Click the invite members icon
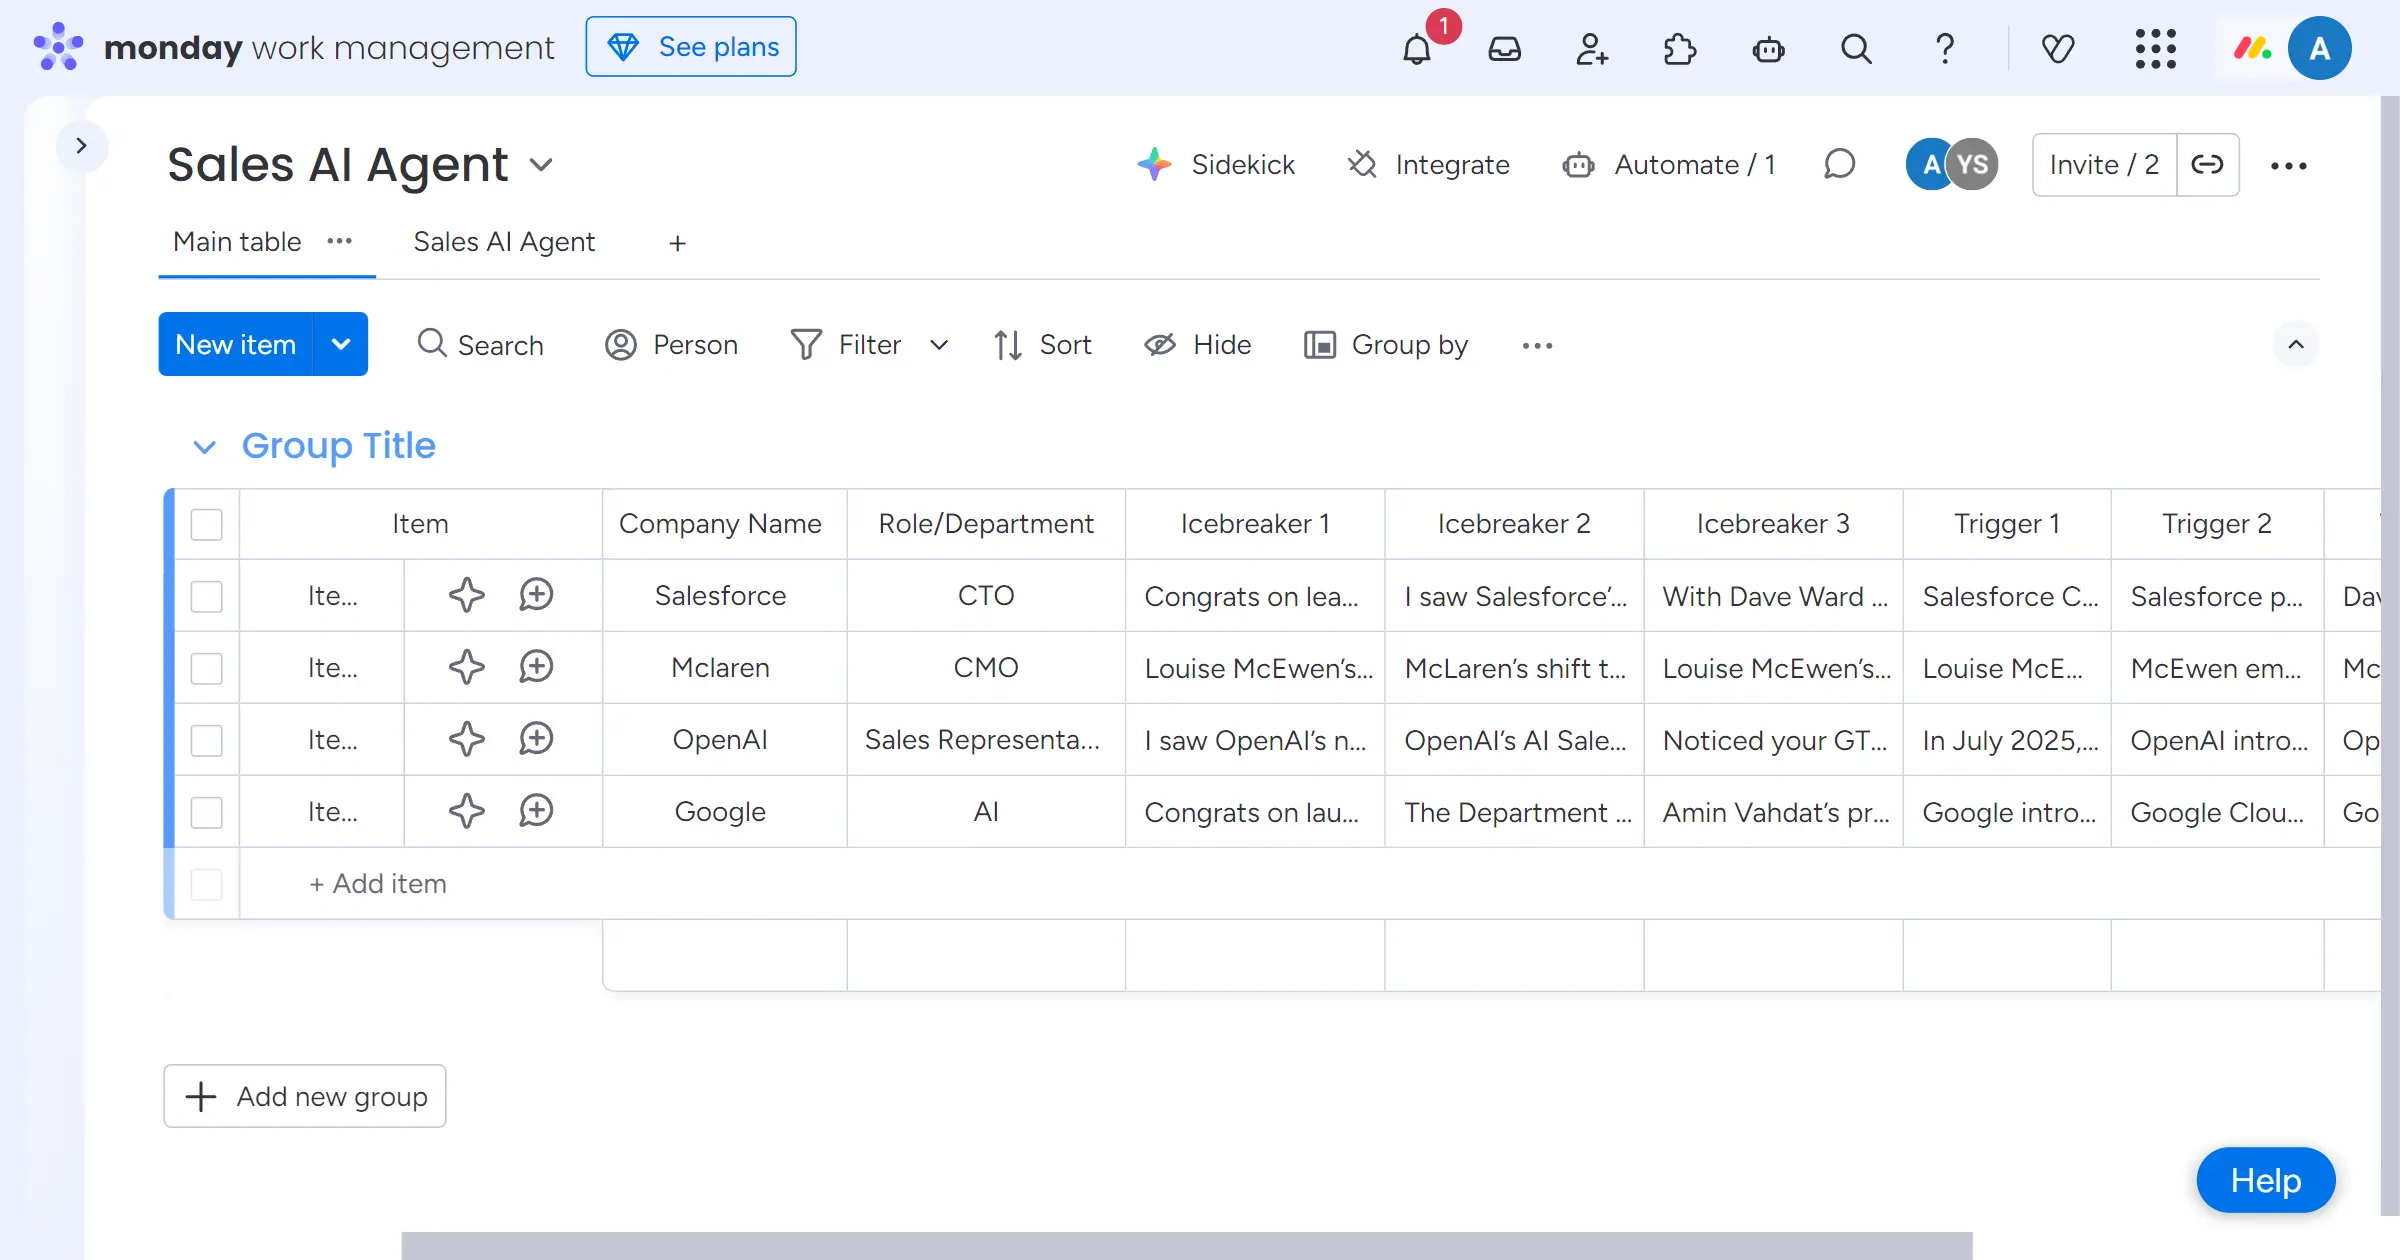The width and height of the screenshot is (2400, 1260). pos(1592,48)
